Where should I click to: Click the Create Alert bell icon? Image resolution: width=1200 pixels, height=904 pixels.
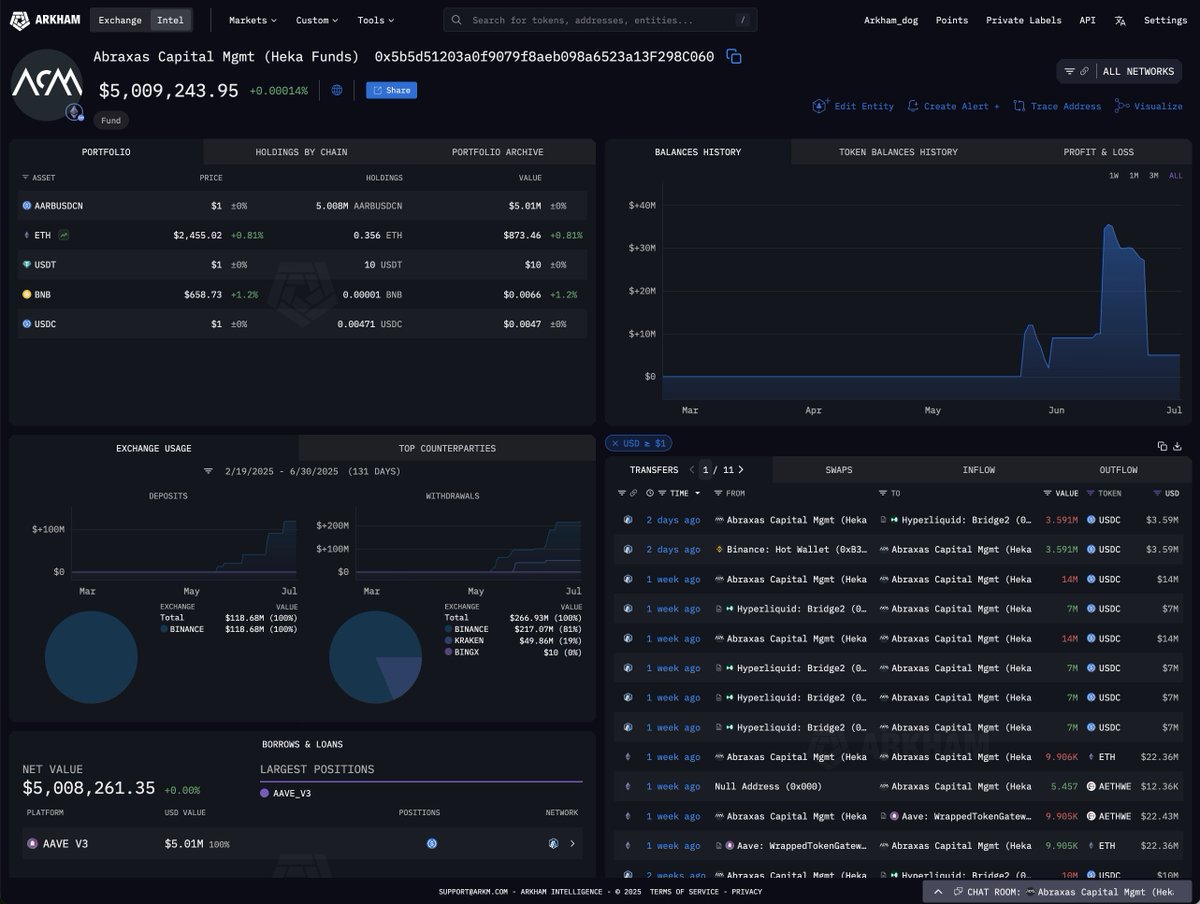coord(913,106)
